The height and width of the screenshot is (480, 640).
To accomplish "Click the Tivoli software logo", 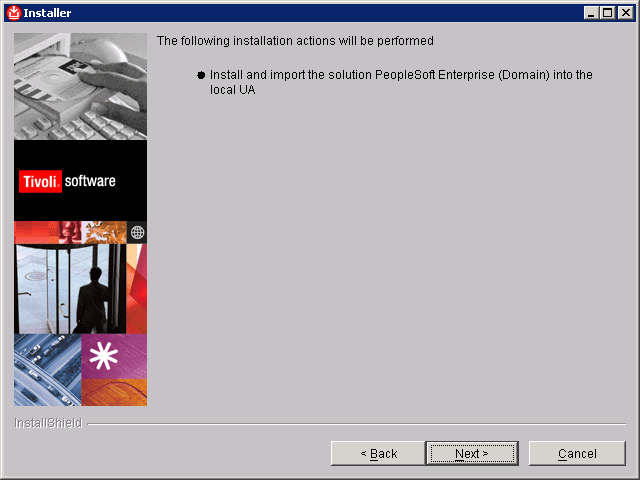I will pos(67,181).
